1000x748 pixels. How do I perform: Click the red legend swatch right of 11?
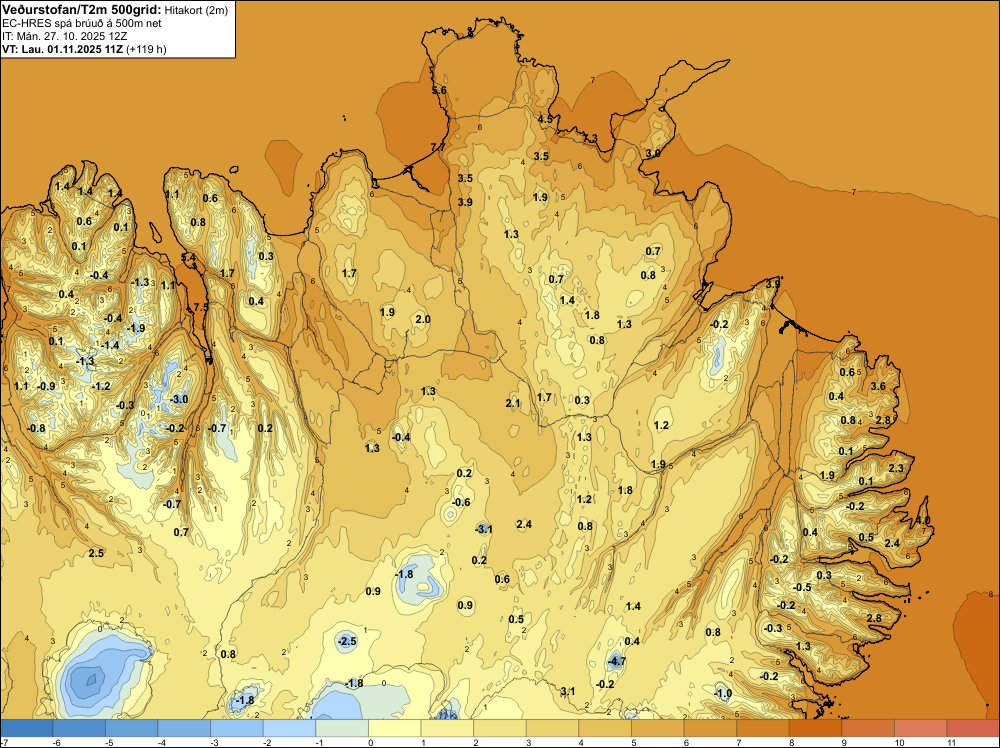973,728
